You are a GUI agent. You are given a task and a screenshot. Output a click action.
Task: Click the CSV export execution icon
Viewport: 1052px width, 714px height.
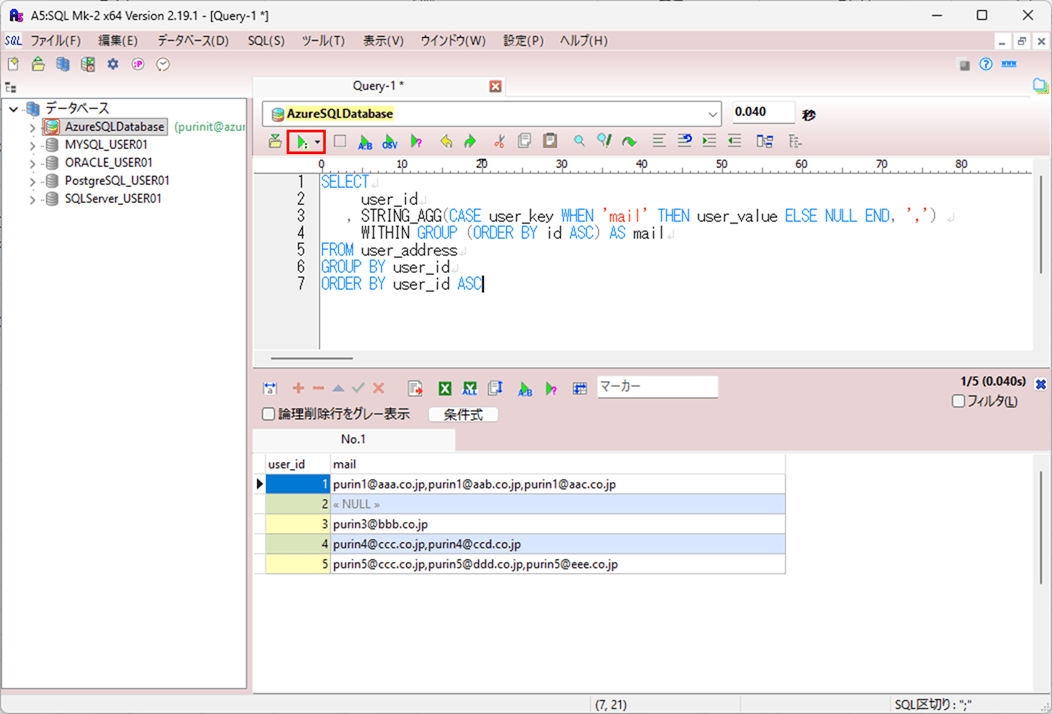pyautogui.click(x=390, y=142)
